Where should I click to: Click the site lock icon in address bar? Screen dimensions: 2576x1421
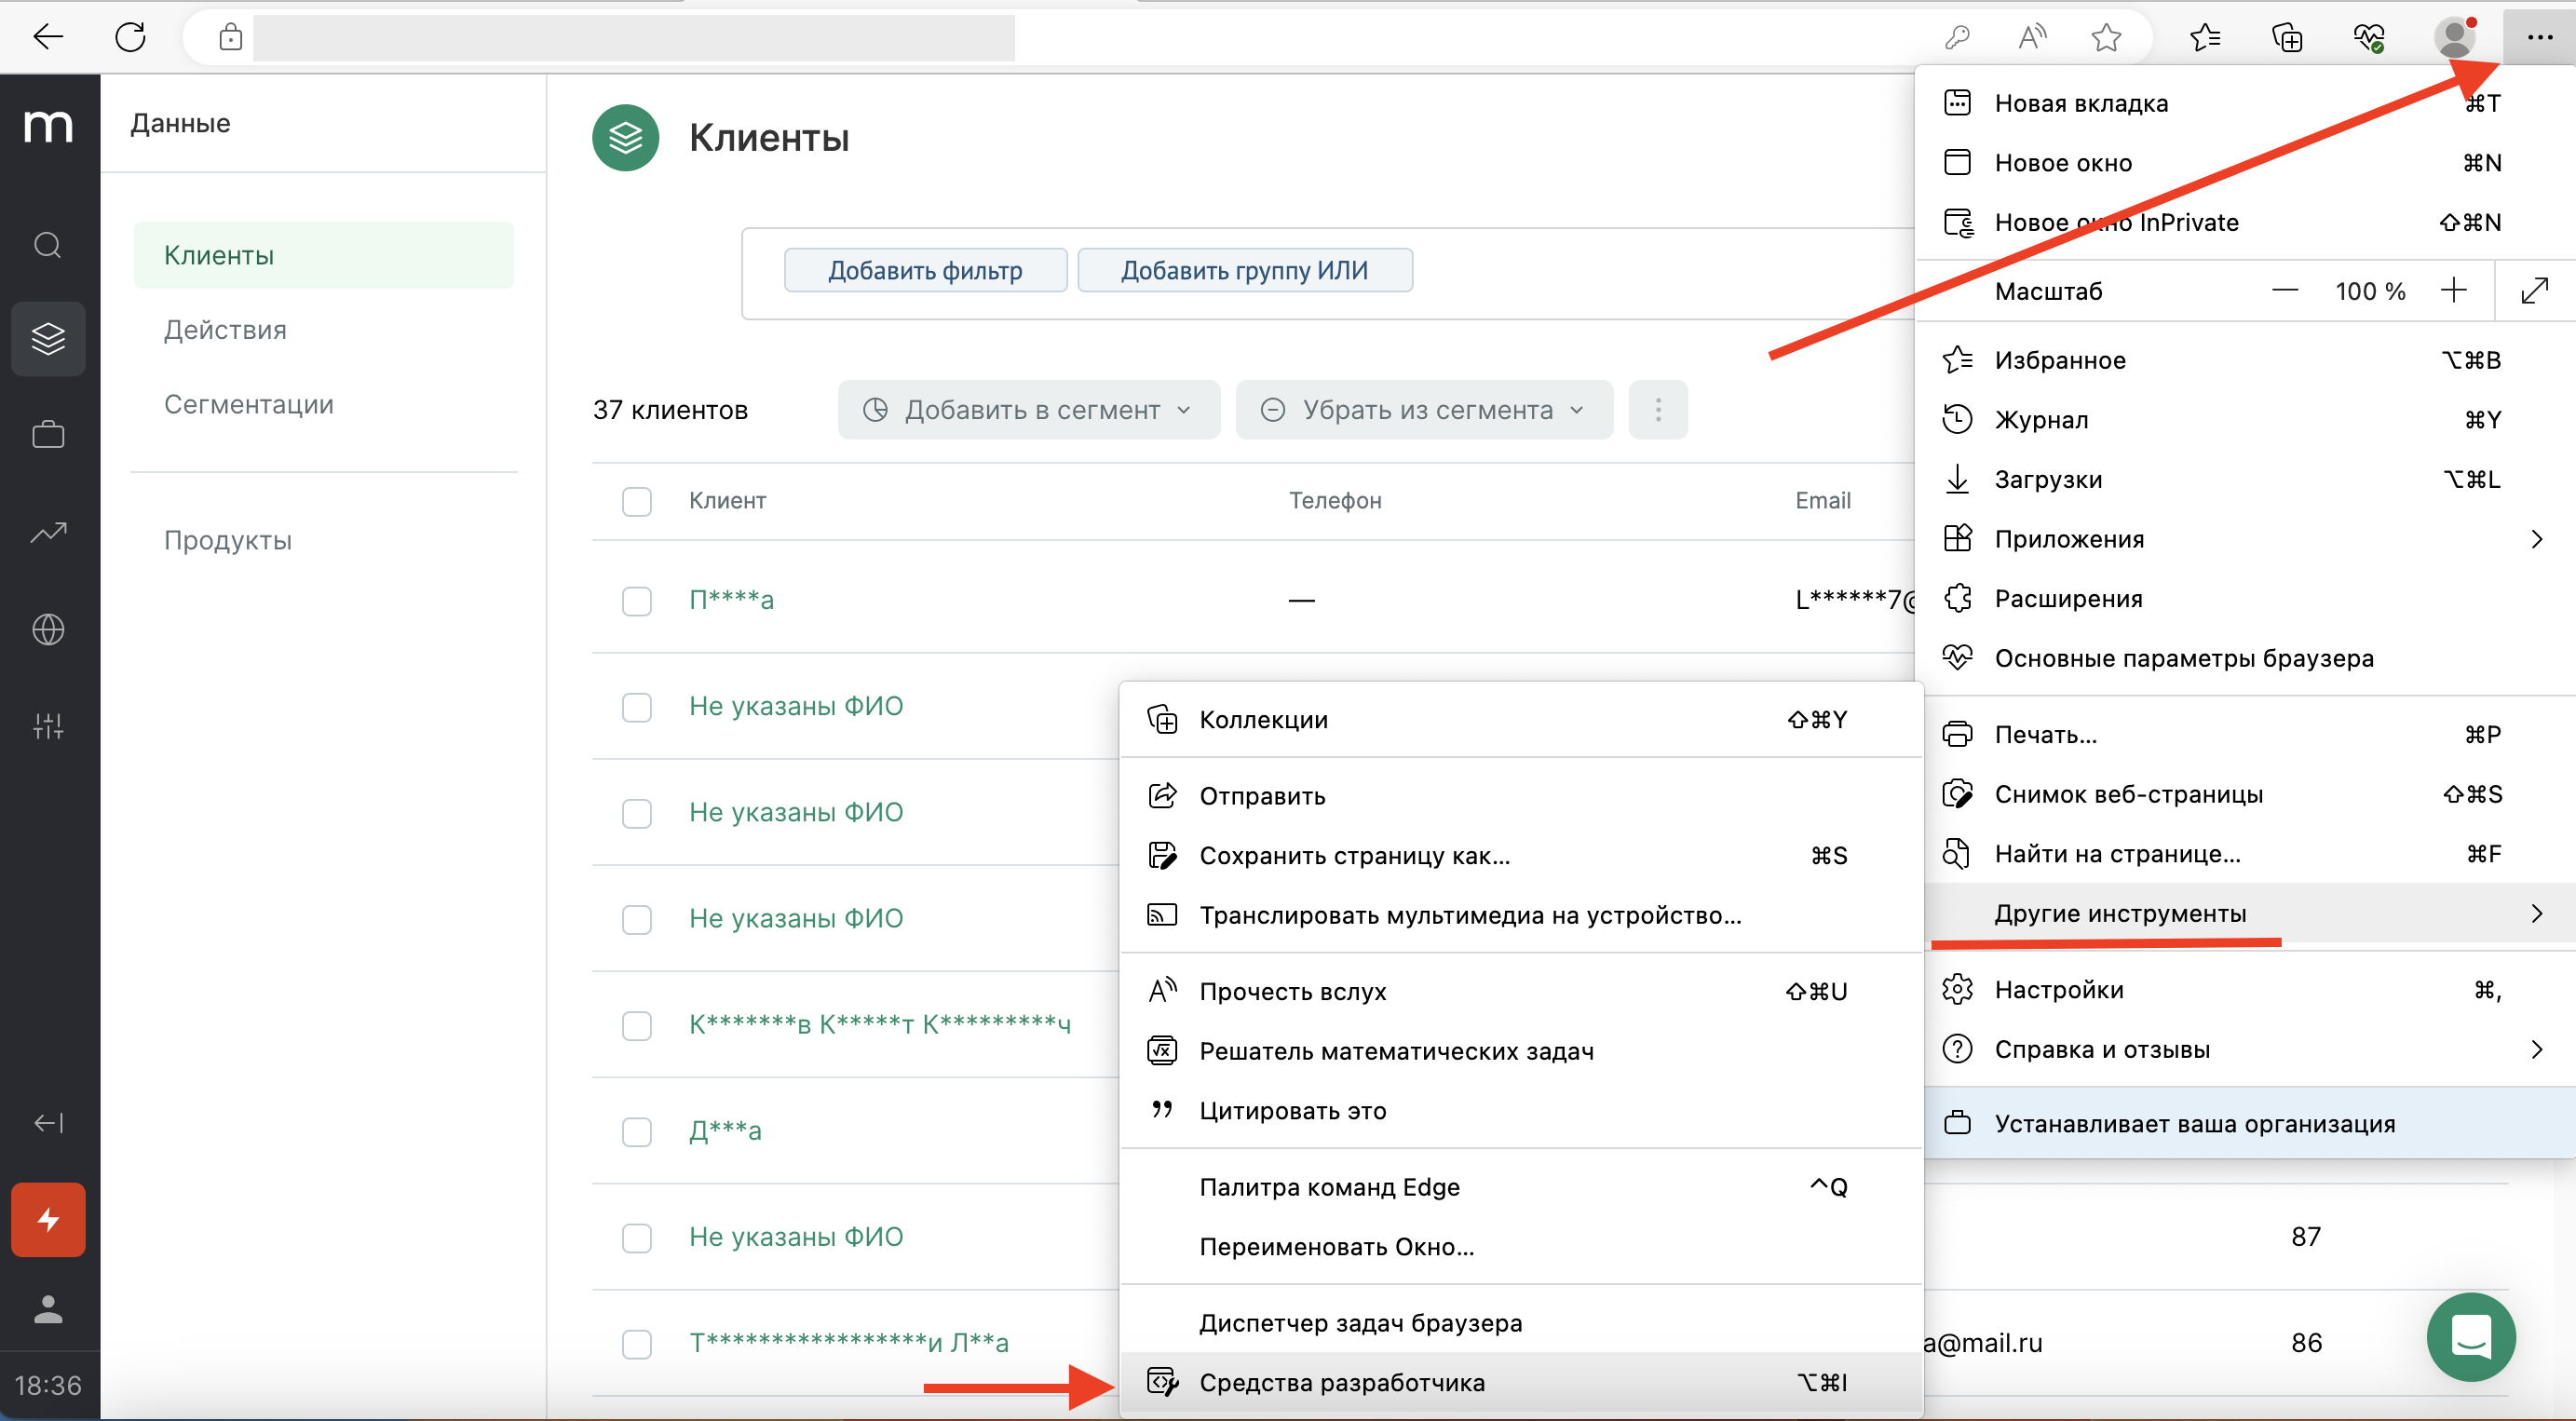tap(231, 37)
